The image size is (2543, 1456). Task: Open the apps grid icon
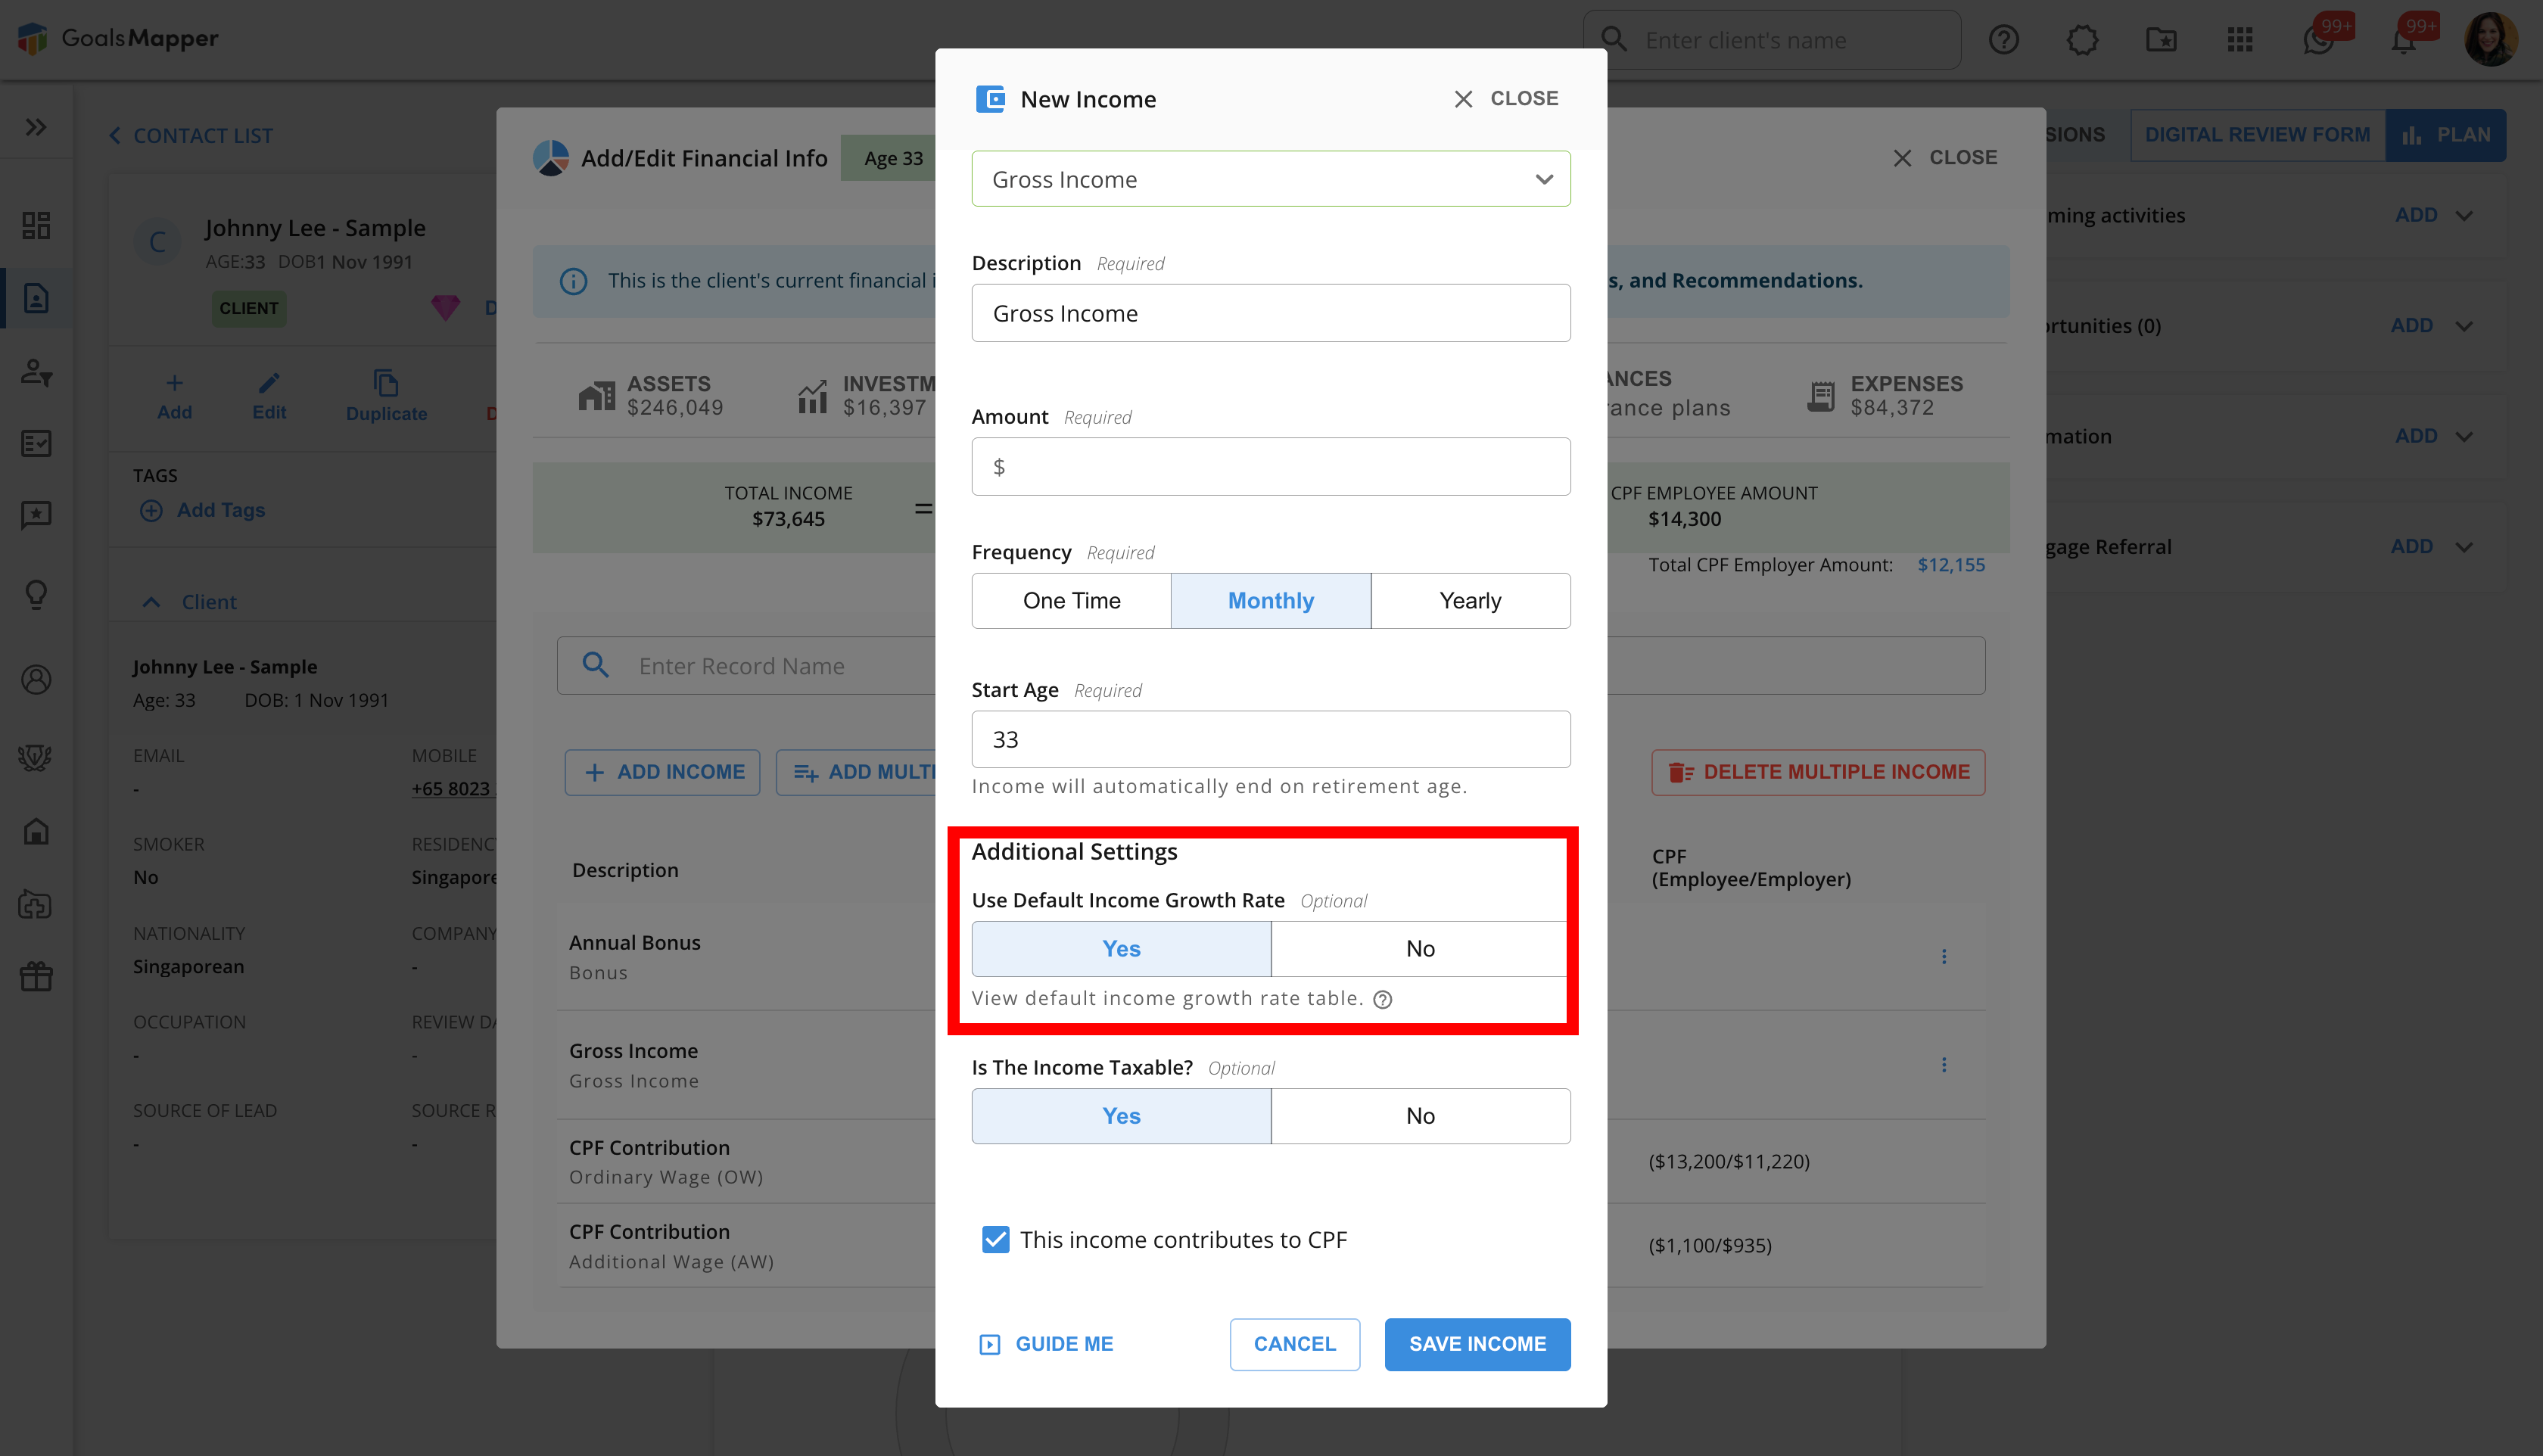pyautogui.click(x=2240, y=40)
